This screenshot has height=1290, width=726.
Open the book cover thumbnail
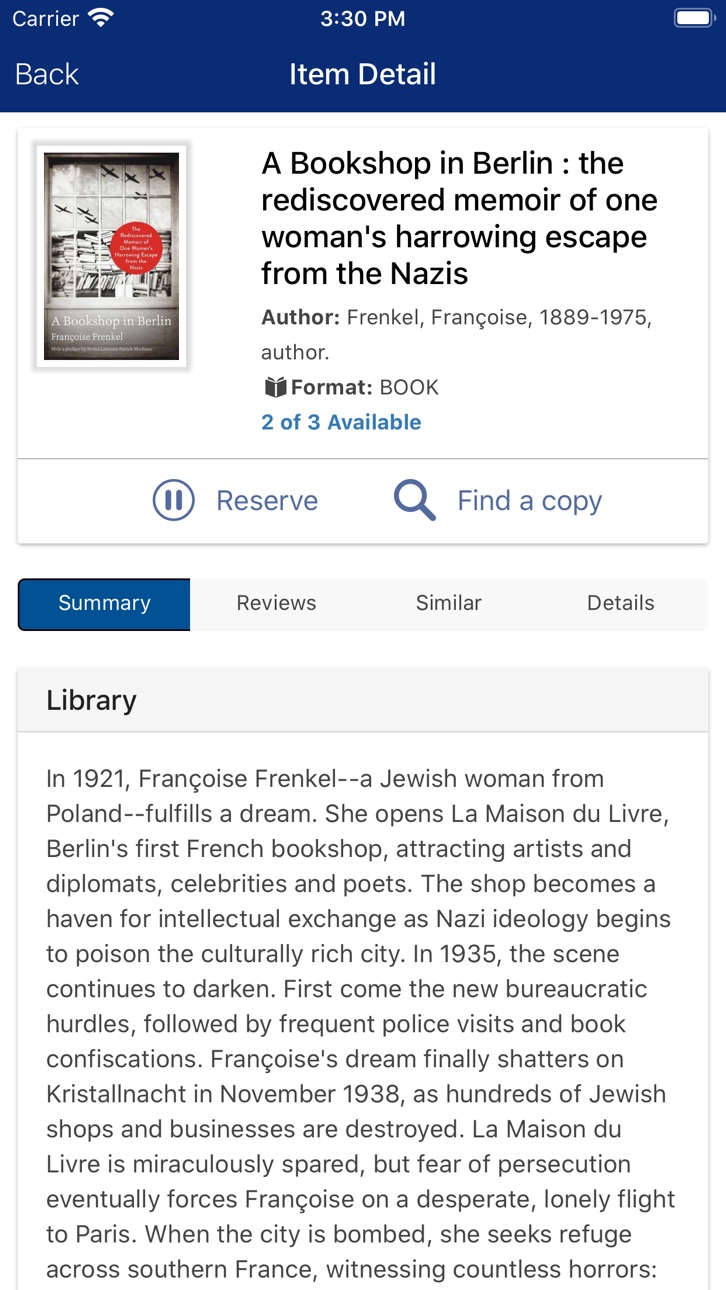coord(112,256)
